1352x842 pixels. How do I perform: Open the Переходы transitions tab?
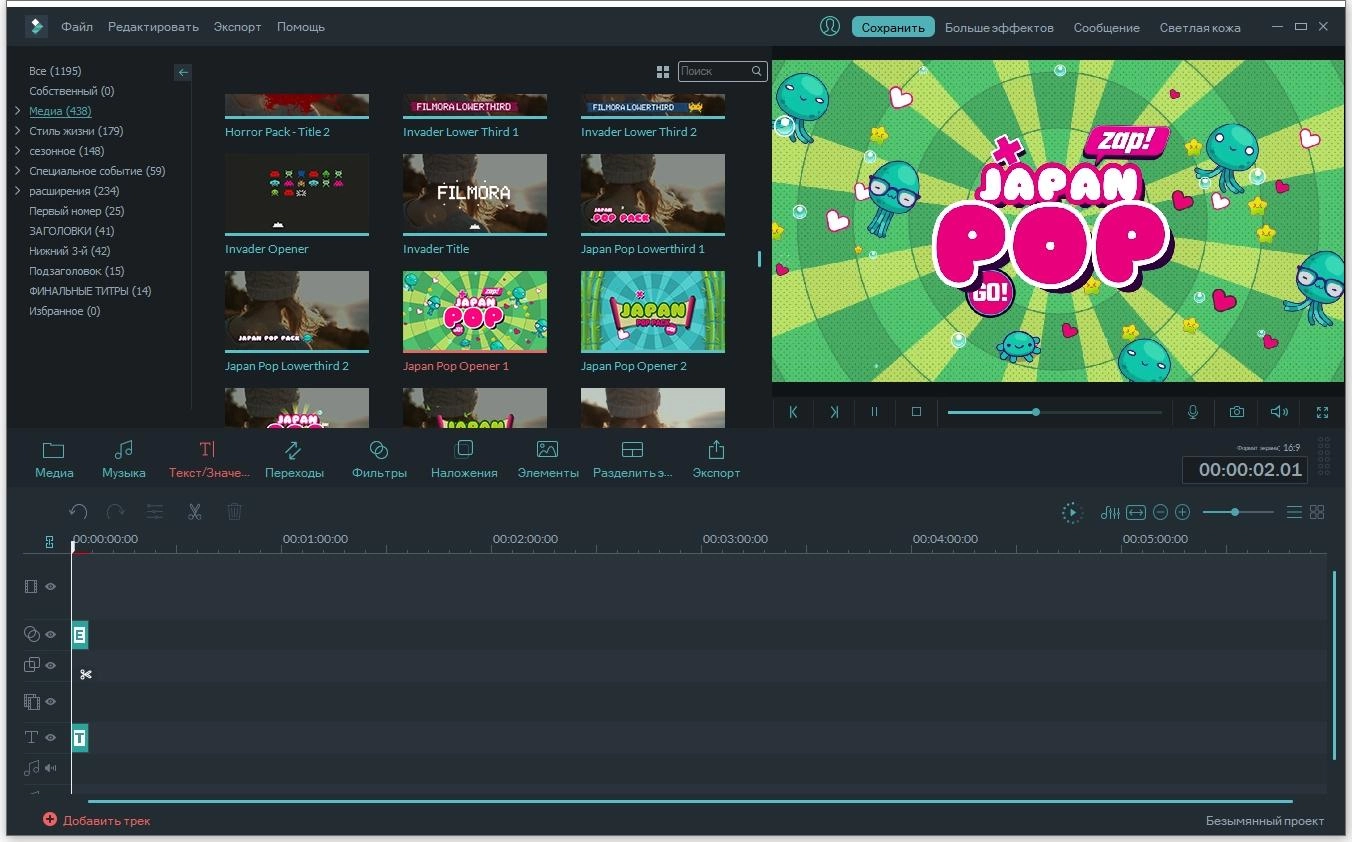[x=294, y=460]
